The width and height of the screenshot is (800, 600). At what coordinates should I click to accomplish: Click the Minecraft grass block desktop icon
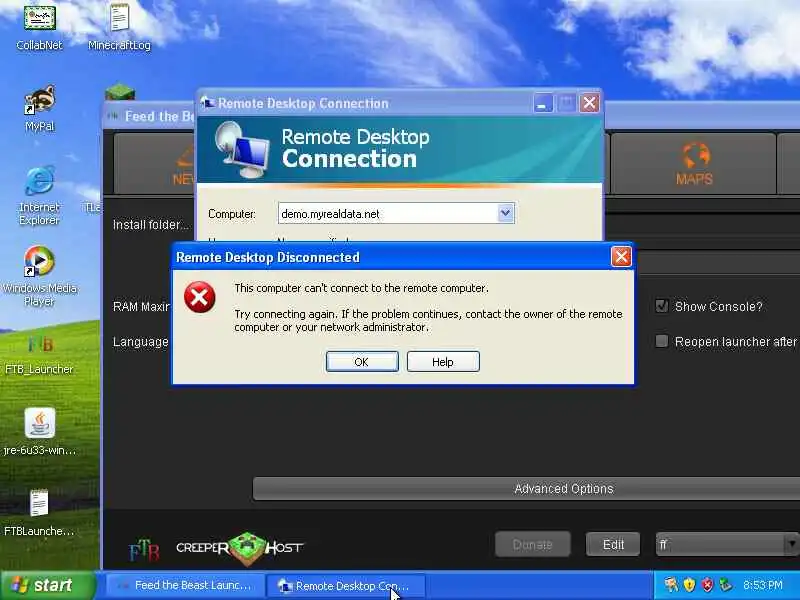(120, 92)
